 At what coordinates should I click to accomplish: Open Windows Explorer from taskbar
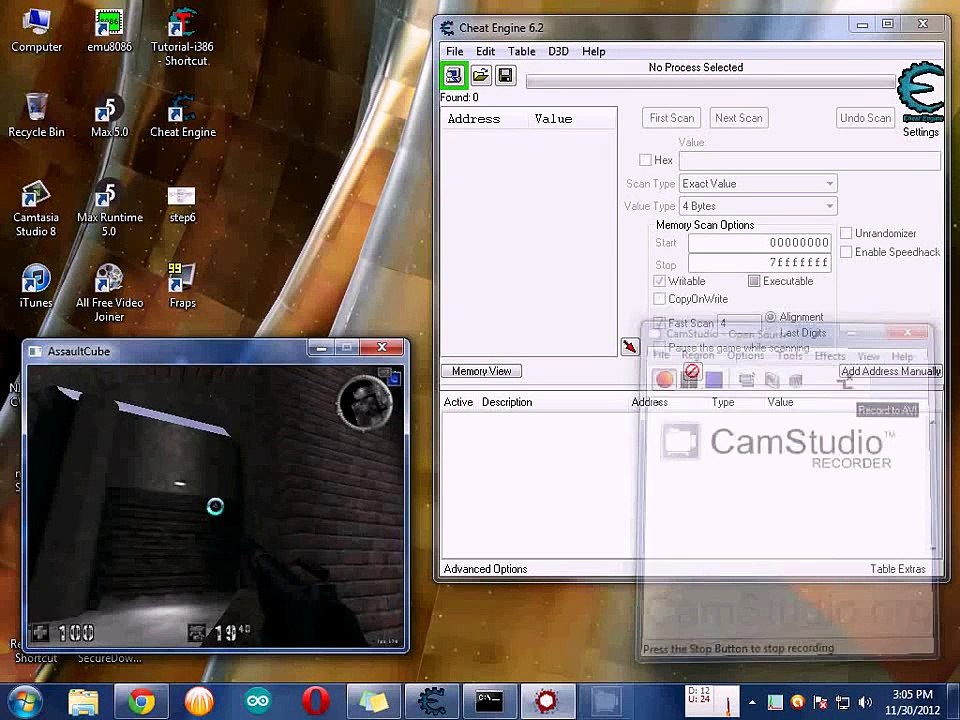point(84,702)
